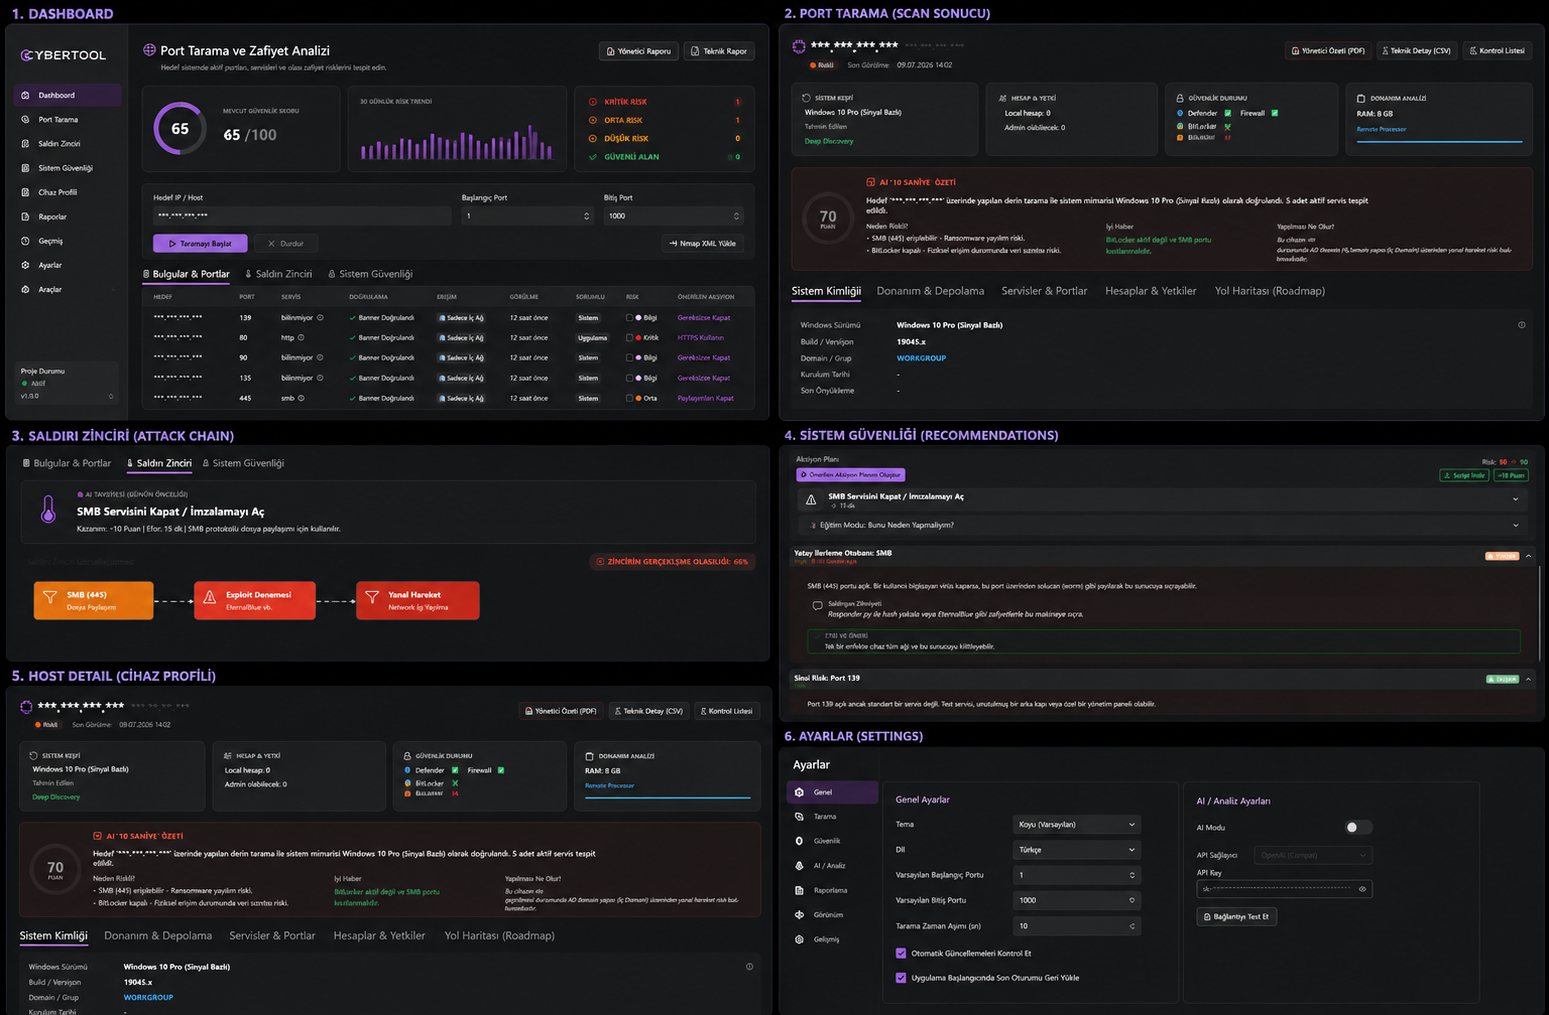1549x1015 pixels.
Task: Click the Genel icon in Ayarlar panel
Action: (798, 792)
